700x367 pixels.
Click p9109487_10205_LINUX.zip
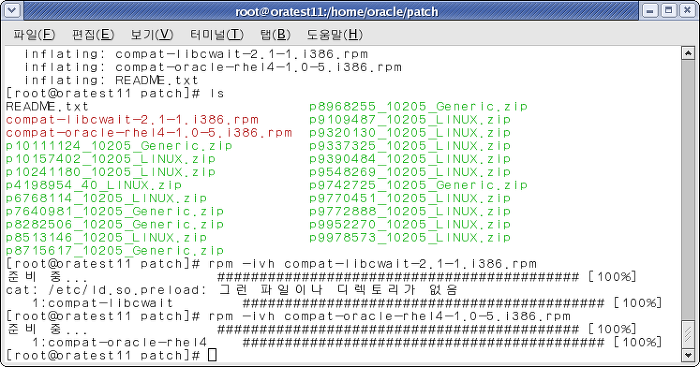point(410,120)
